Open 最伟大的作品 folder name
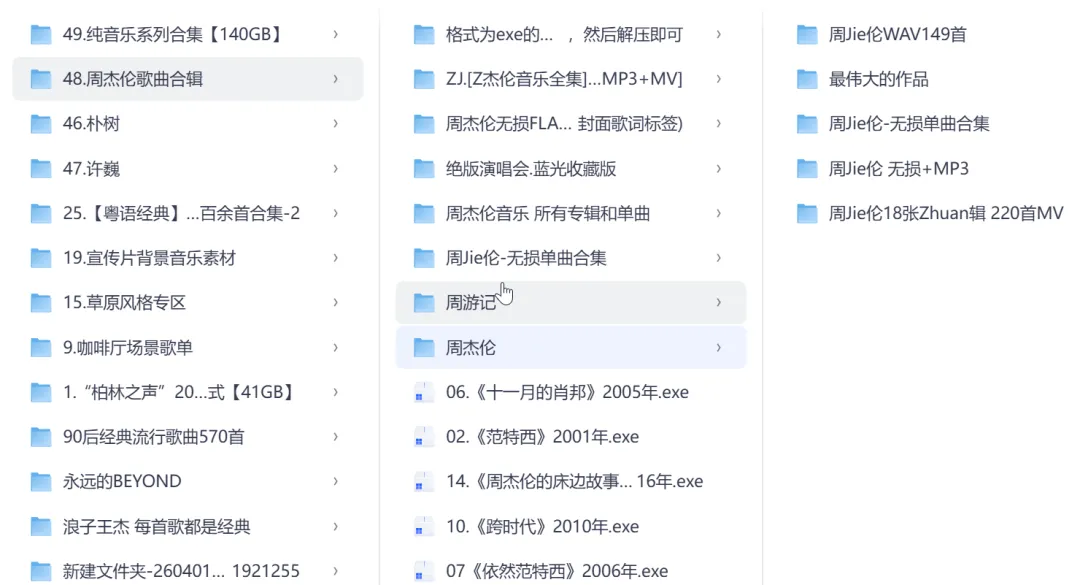 878,79
